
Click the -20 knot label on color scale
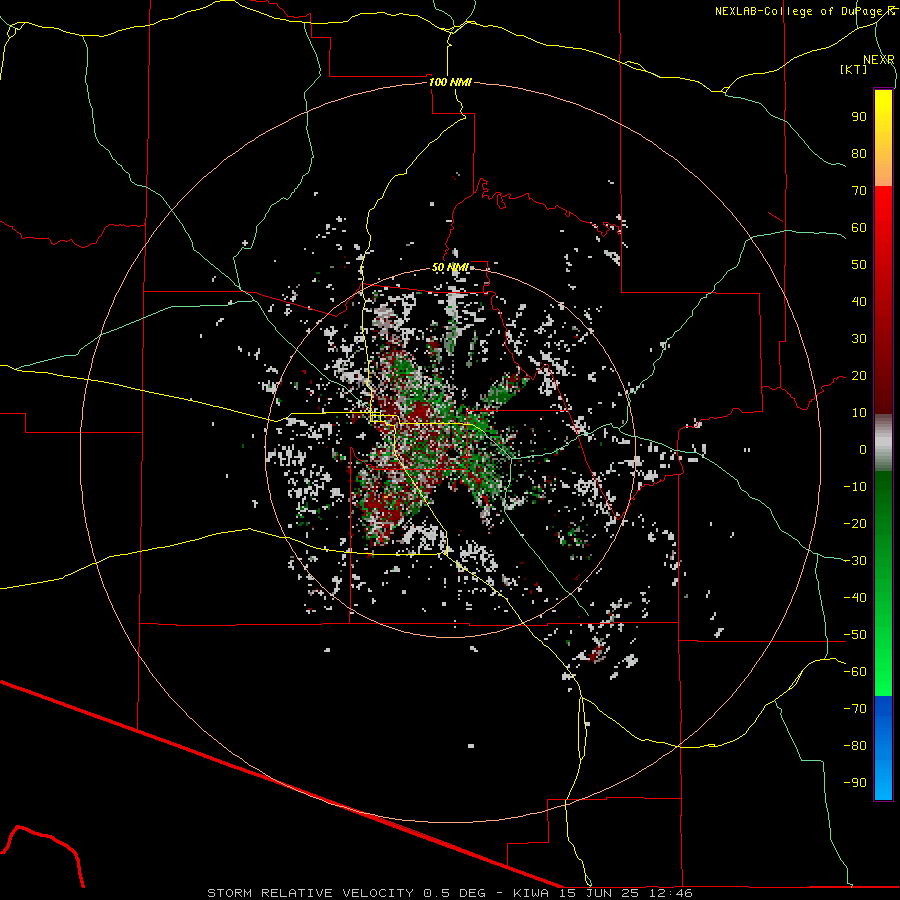pos(855,524)
